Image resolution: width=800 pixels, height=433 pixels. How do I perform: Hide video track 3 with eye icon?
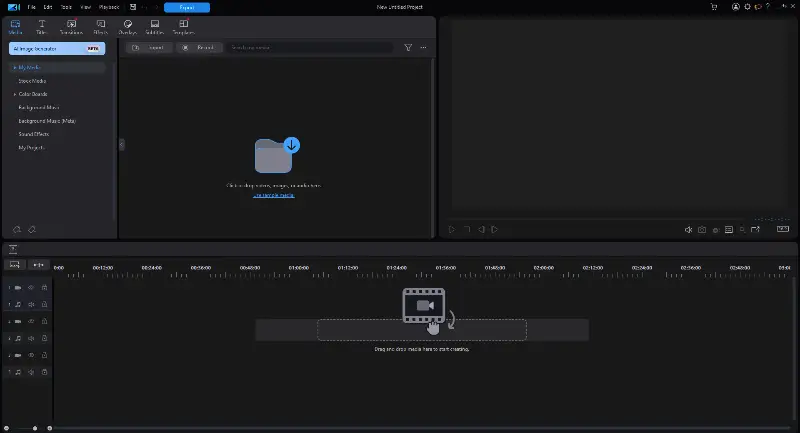click(31, 355)
